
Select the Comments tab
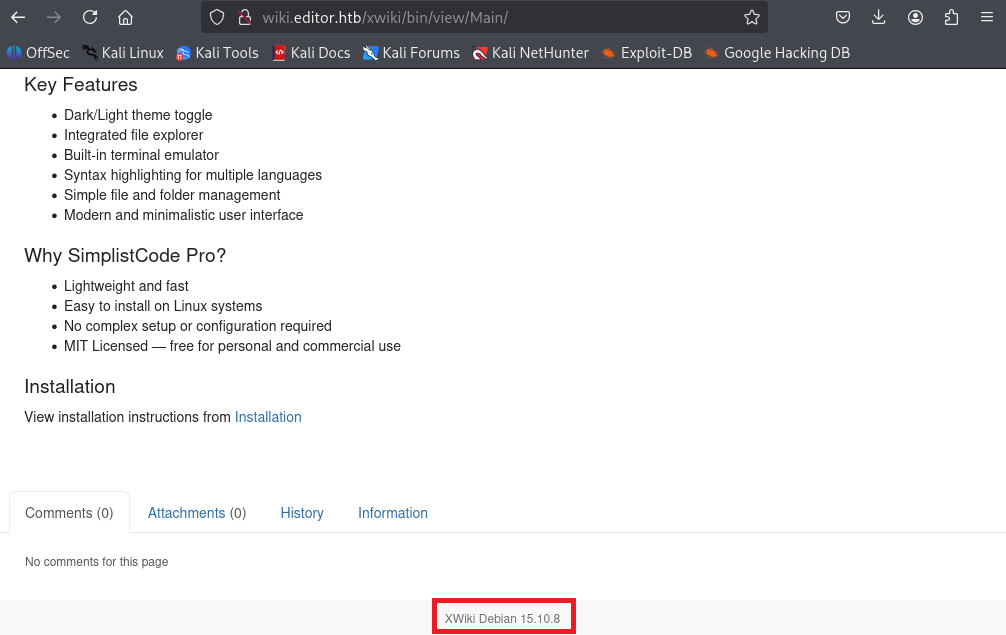click(x=69, y=513)
